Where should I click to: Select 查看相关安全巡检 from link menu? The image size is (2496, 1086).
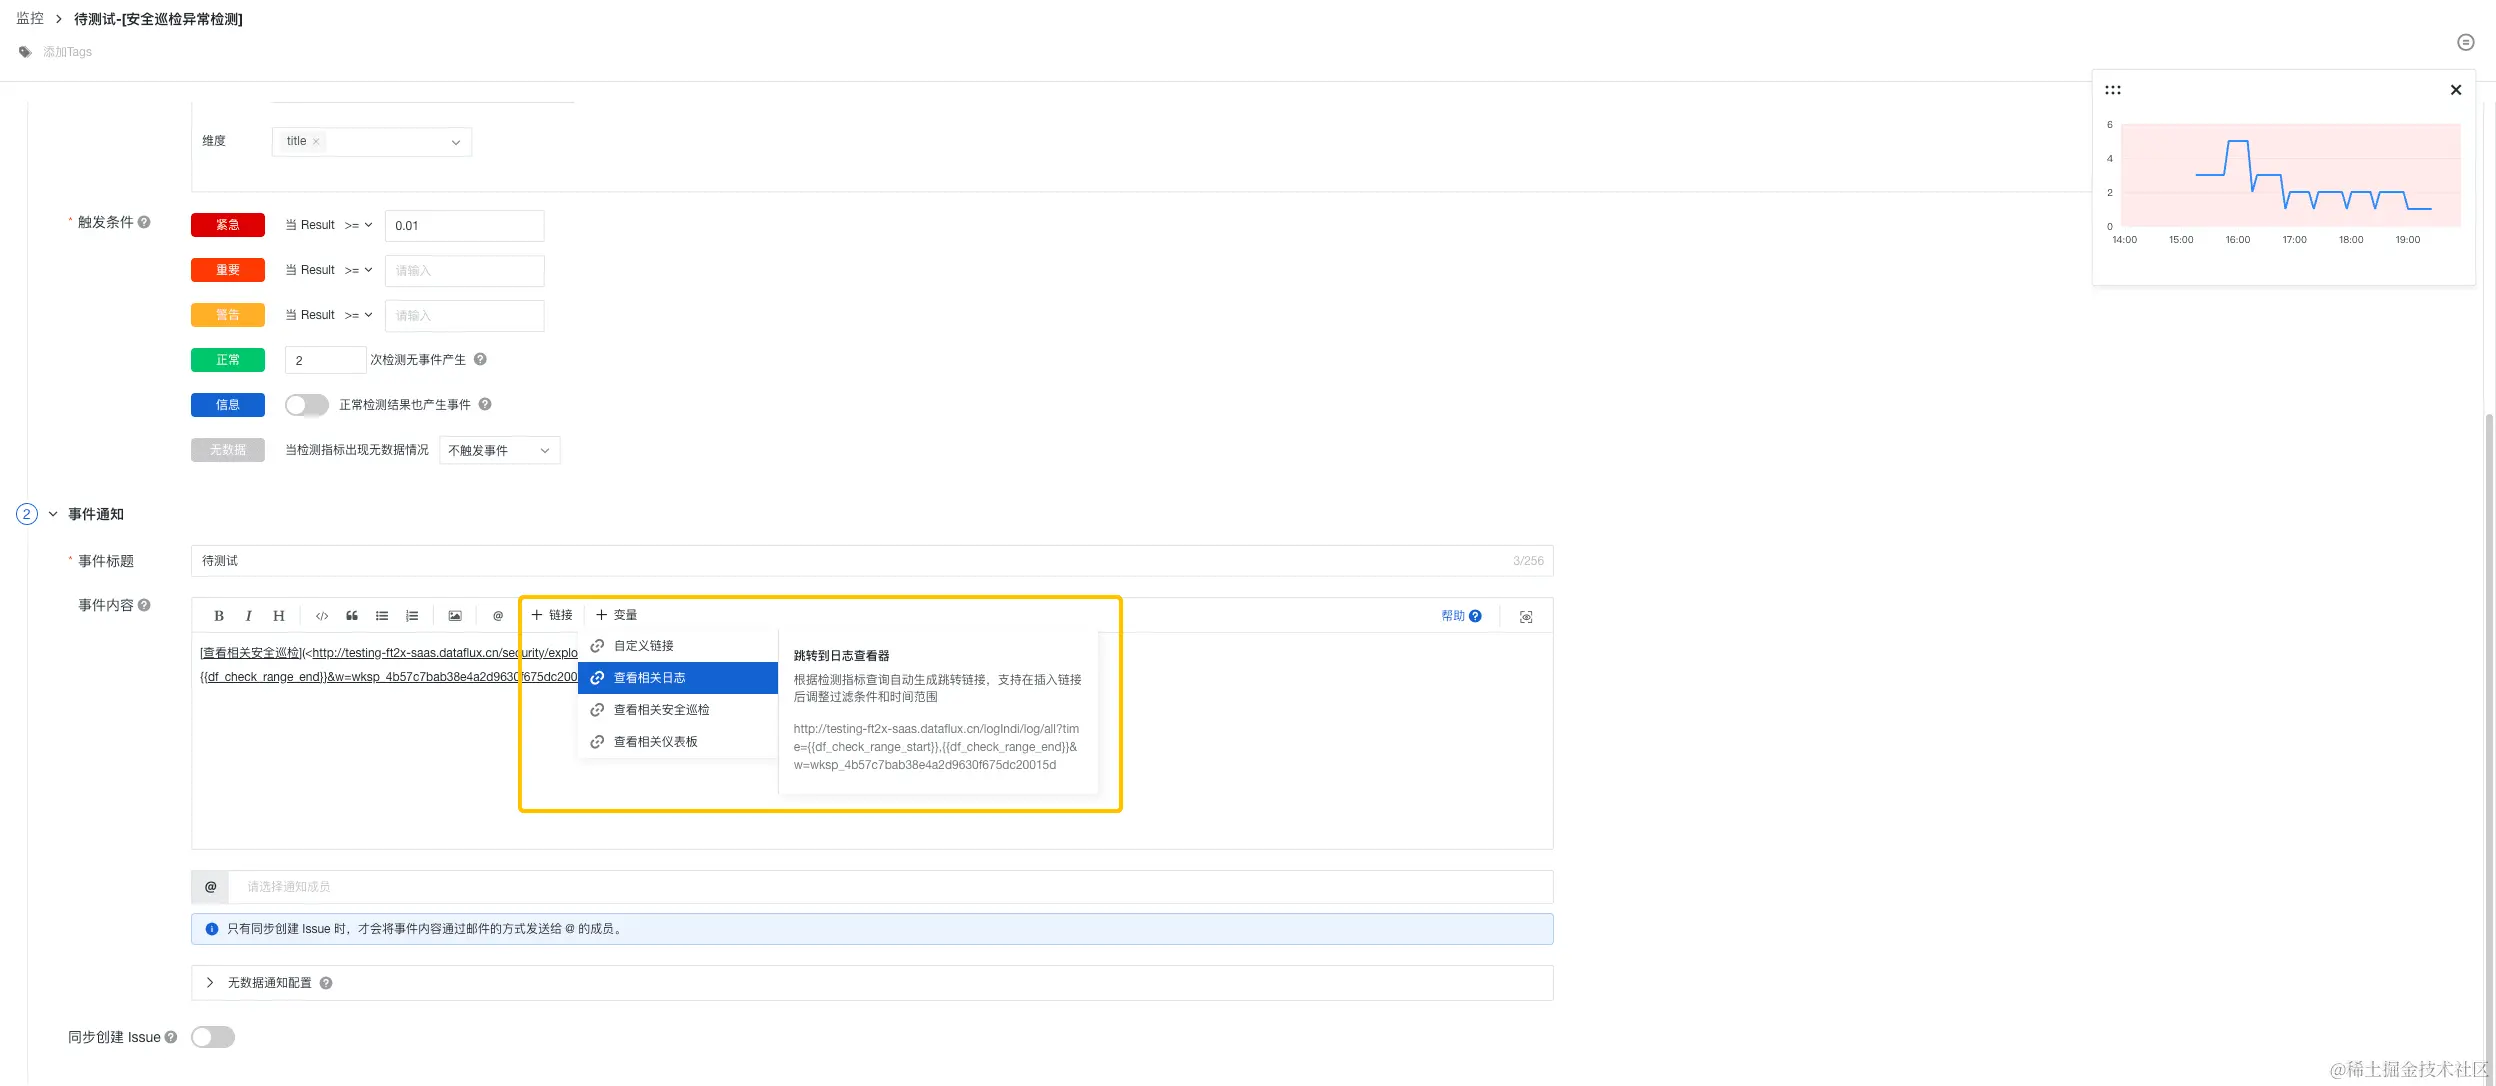(661, 710)
